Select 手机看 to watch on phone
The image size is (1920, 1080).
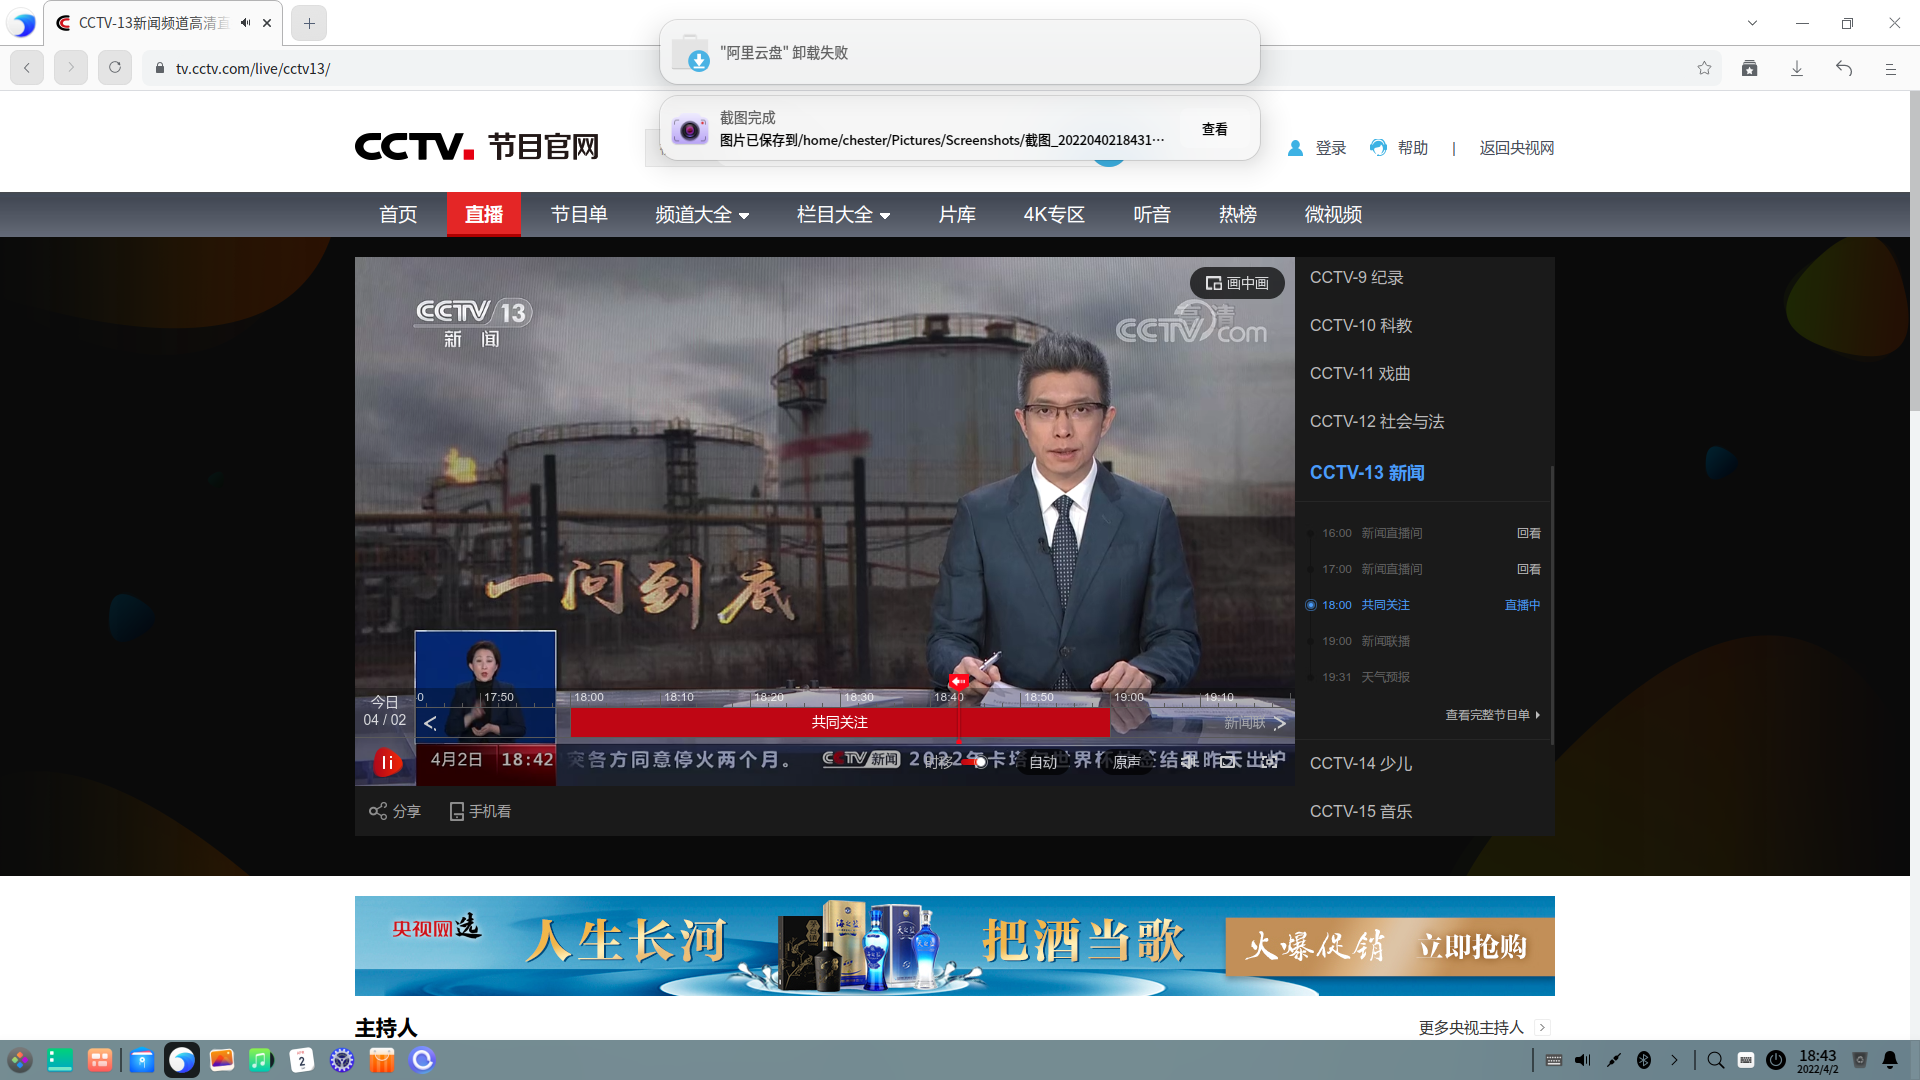coord(479,811)
